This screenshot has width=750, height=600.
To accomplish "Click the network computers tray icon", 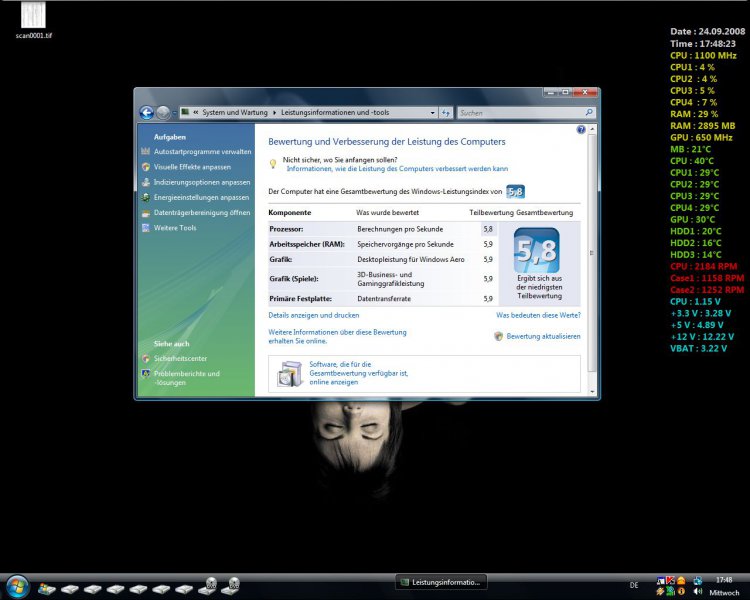I will coord(698,580).
